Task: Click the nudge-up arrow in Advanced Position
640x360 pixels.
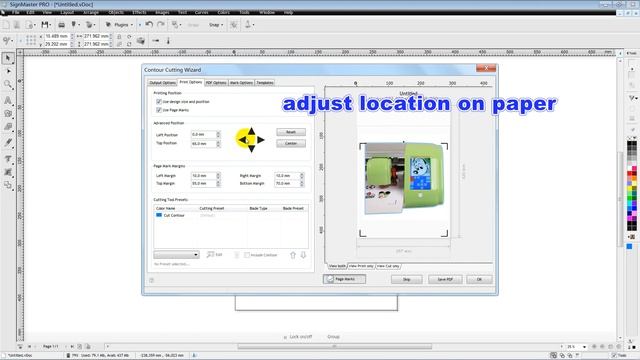Action: click(251, 131)
